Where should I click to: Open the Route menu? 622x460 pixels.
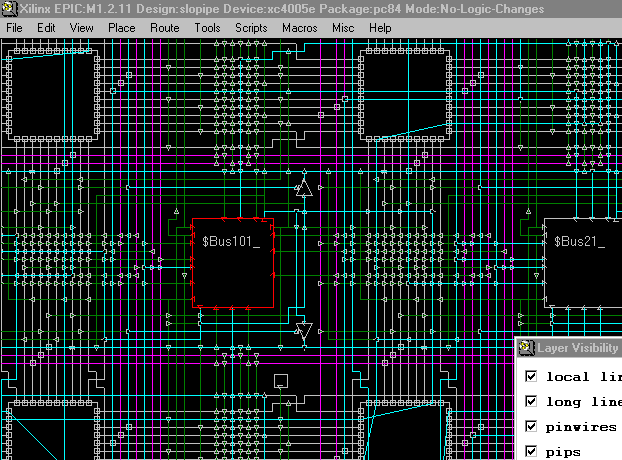pos(165,28)
